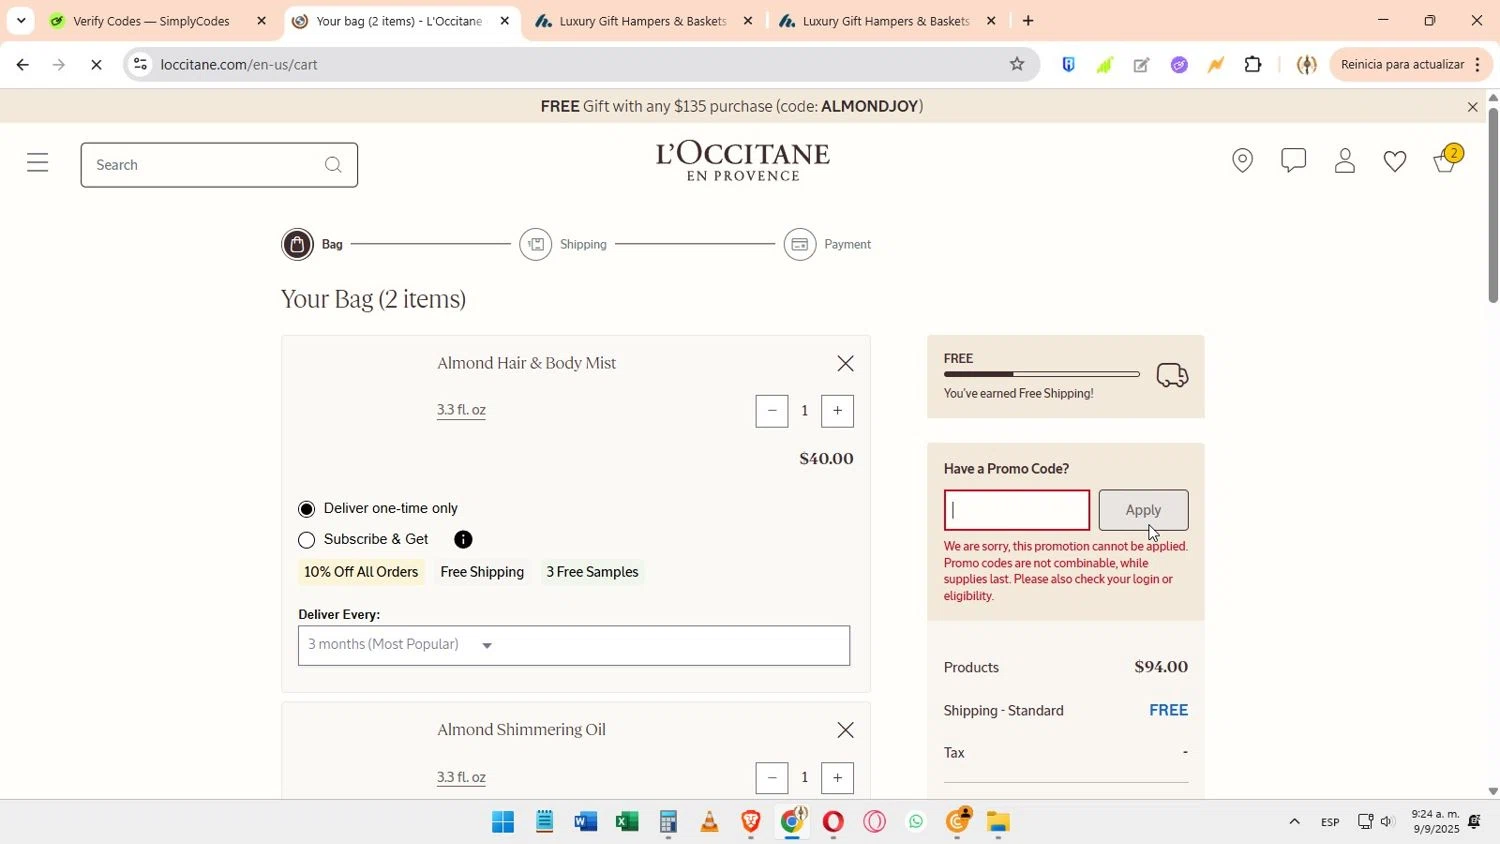Click the L'Occitane en Provence logo
1500x844 pixels.
pos(743,161)
